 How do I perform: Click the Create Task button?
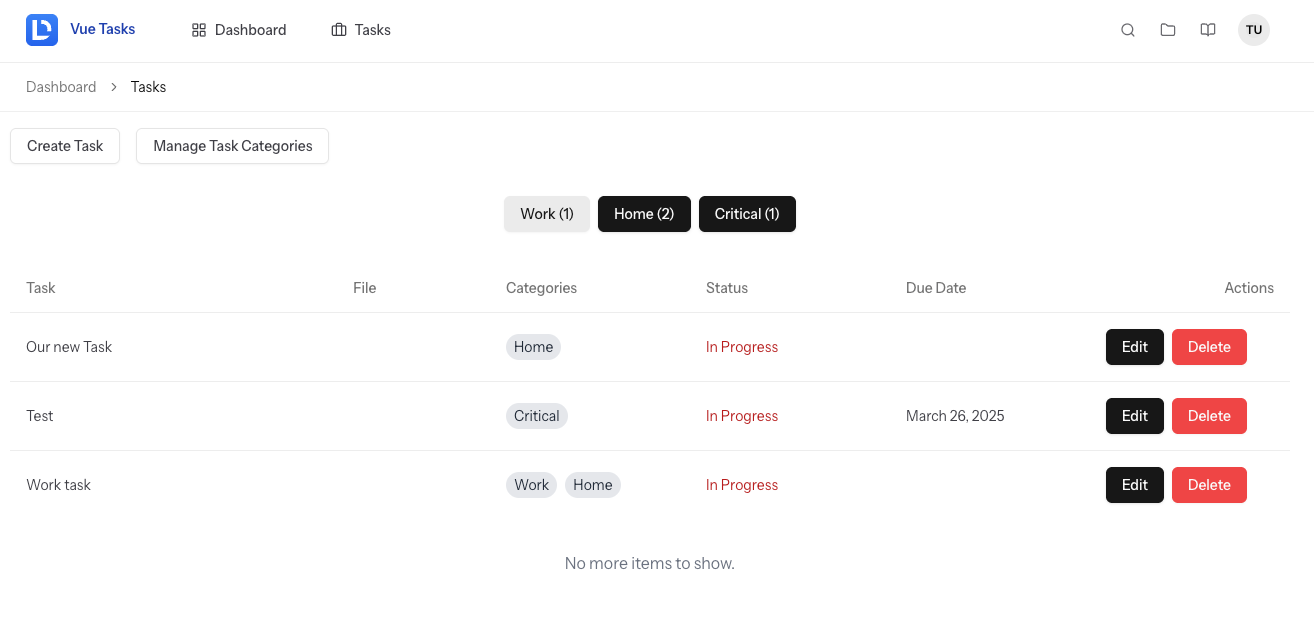click(x=65, y=146)
